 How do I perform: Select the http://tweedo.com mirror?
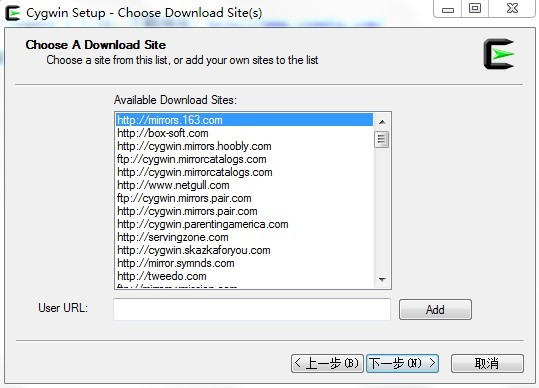pos(244,276)
